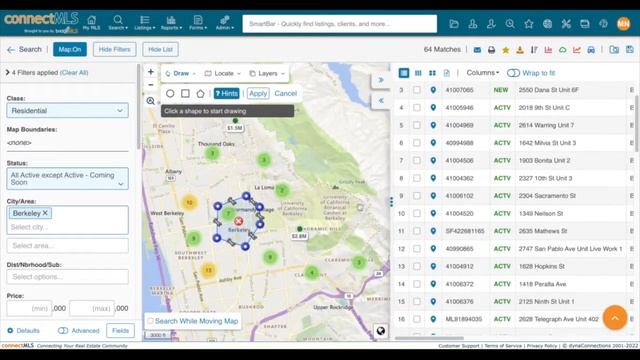Viewport: 640px width, 360px height.
Task: Open the tools scissors icon in header
Action: (566, 24)
